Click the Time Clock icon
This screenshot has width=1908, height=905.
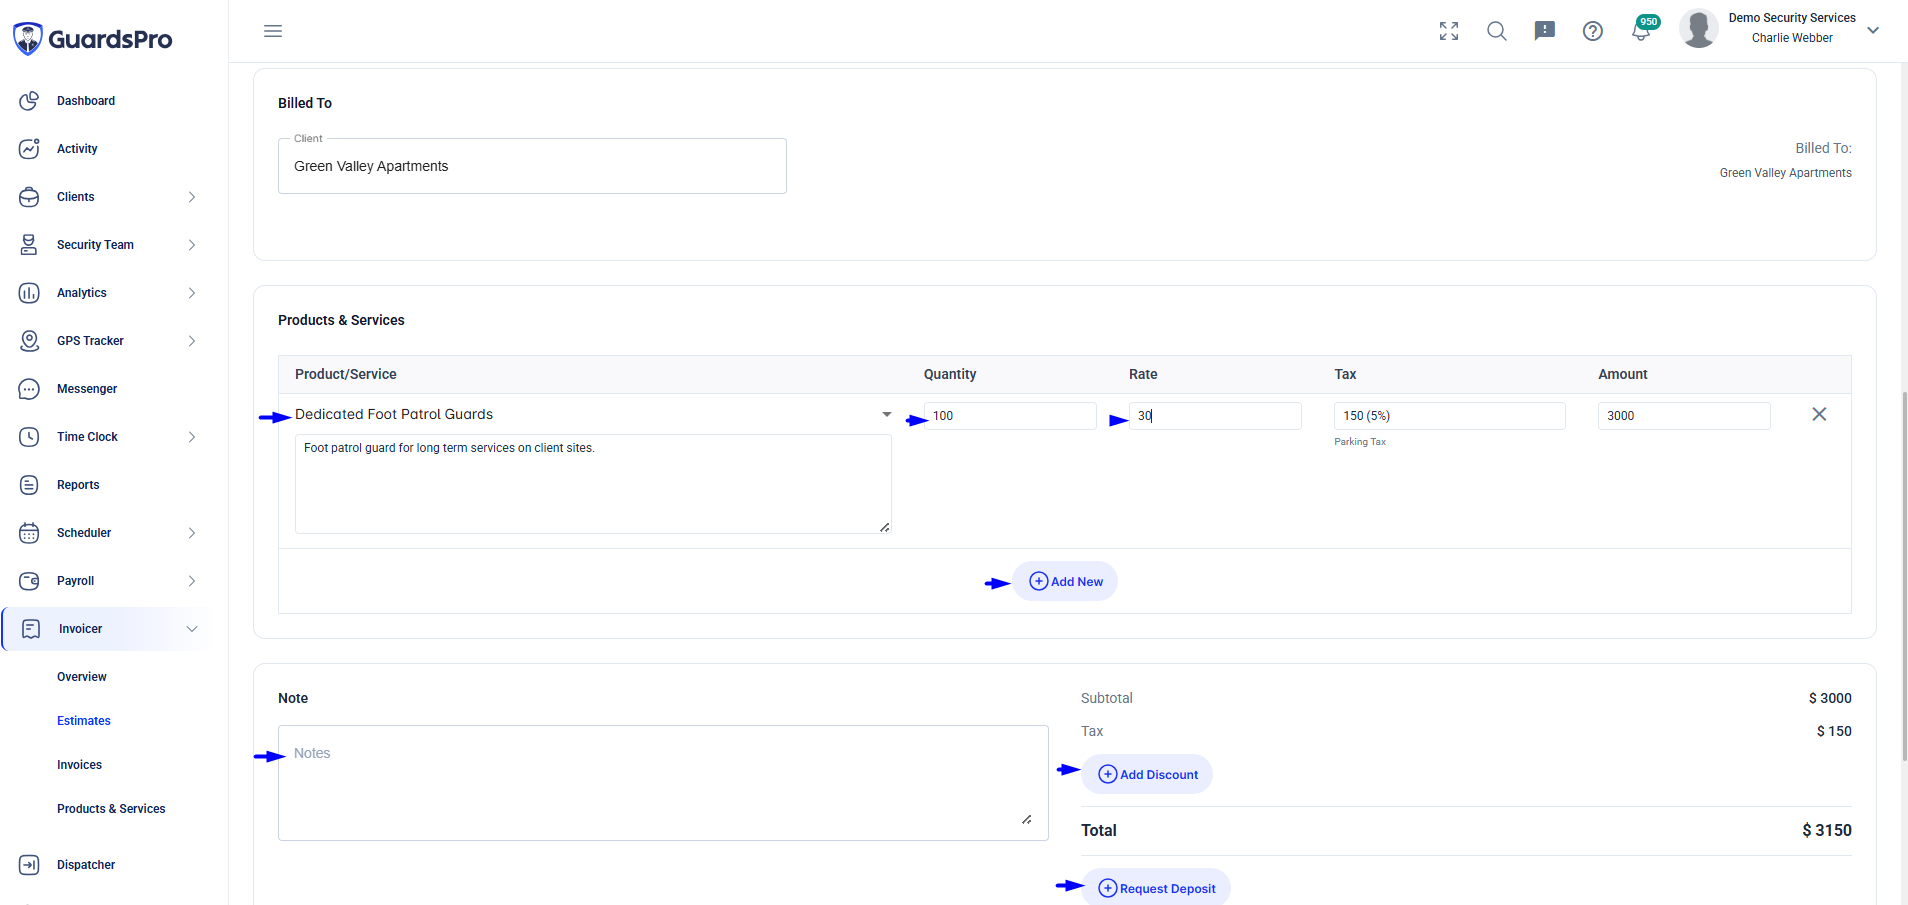pos(29,437)
